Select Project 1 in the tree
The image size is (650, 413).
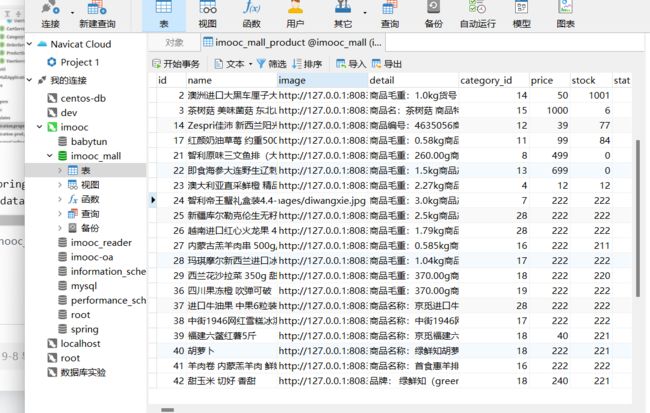pyautogui.click(x=80, y=62)
